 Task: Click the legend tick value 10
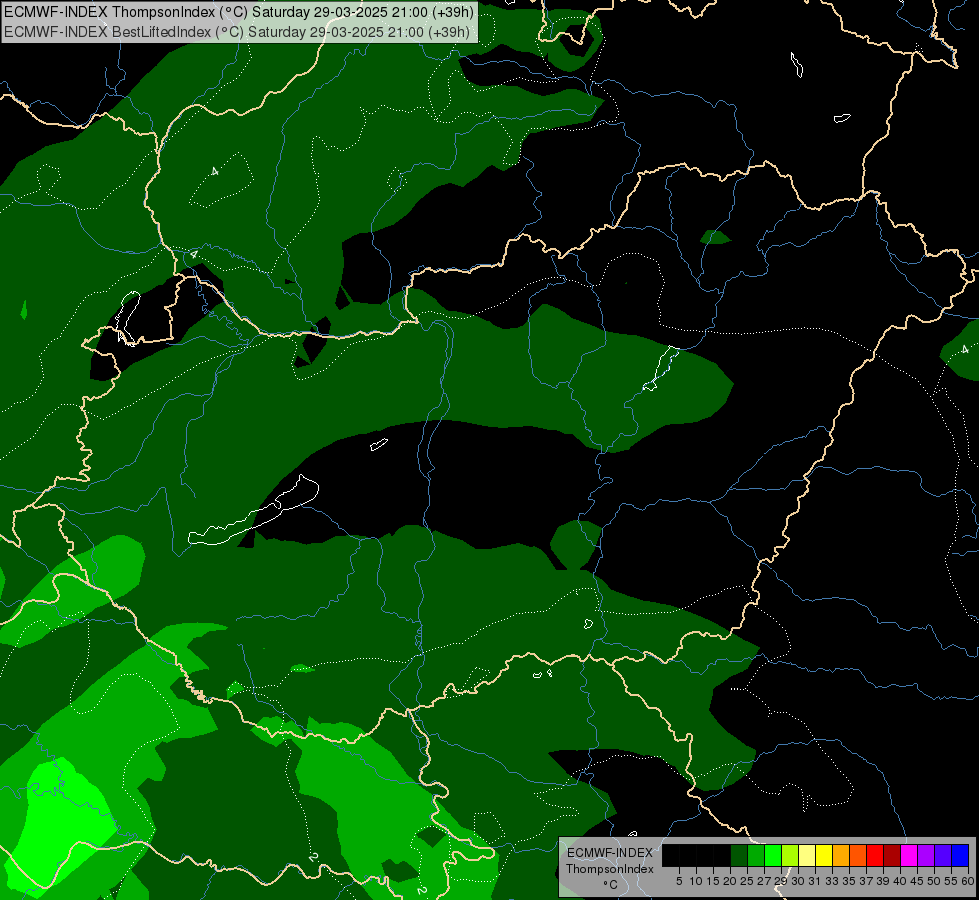(x=696, y=881)
